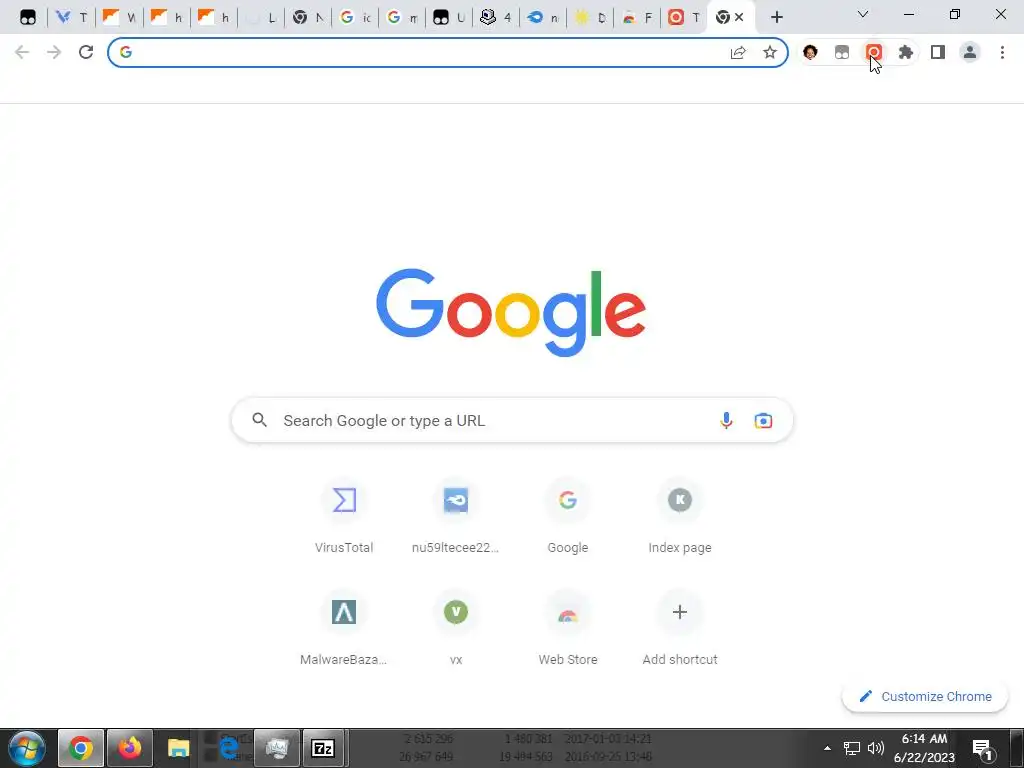
Task: Launch Firefox from the taskbar
Action: [x=130, y=748]
